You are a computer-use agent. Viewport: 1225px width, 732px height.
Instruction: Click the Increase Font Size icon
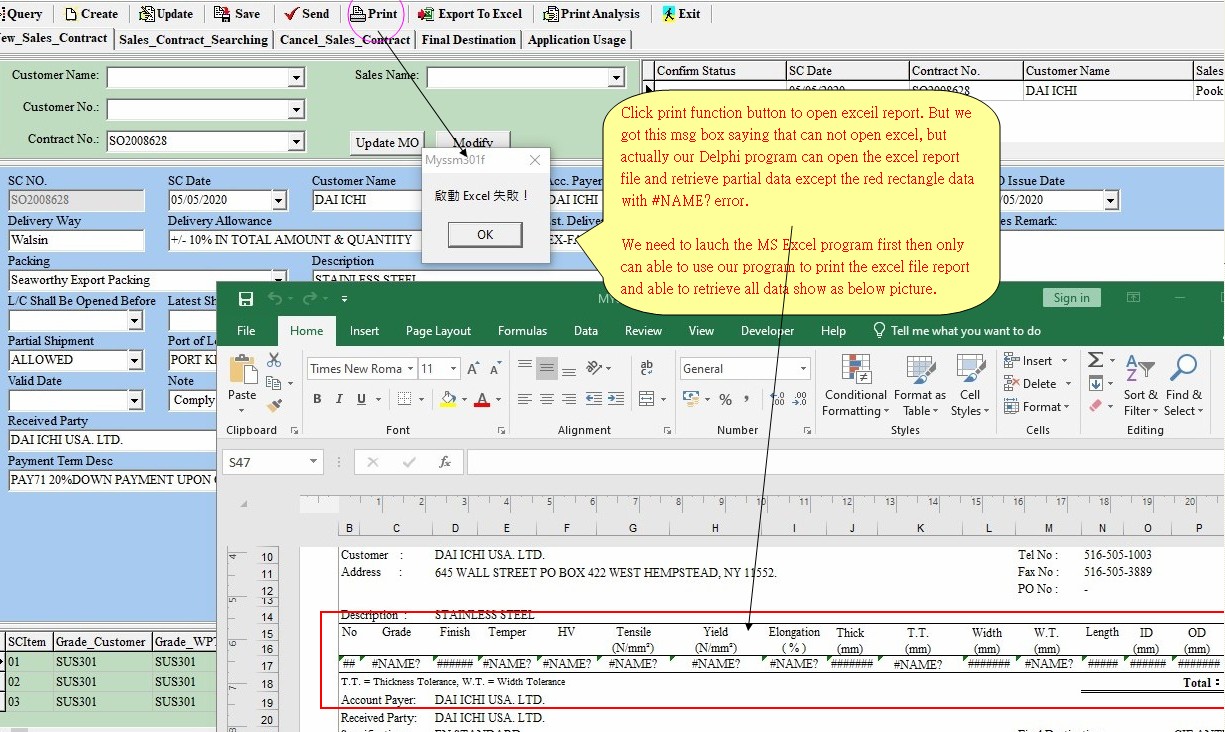click(x=473, y=369)
